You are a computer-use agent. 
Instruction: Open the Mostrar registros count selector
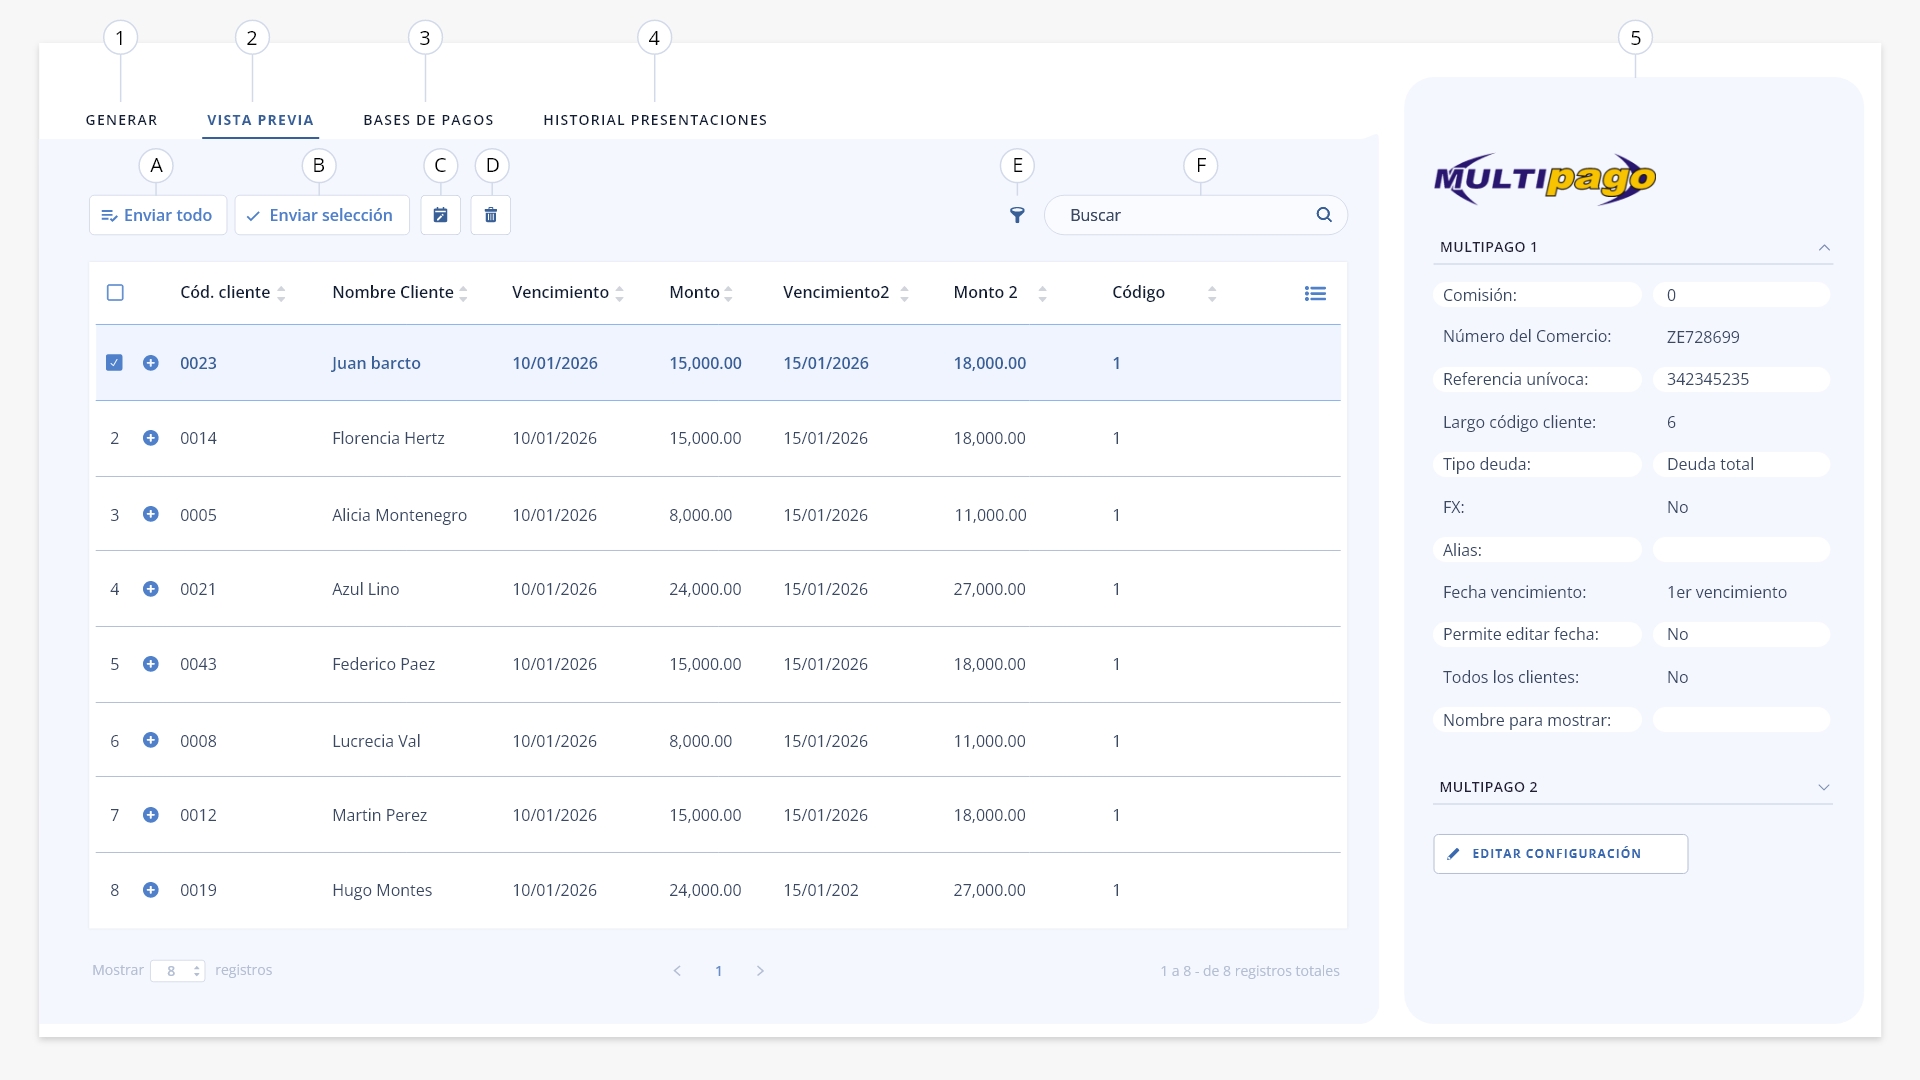pos(178,971)
